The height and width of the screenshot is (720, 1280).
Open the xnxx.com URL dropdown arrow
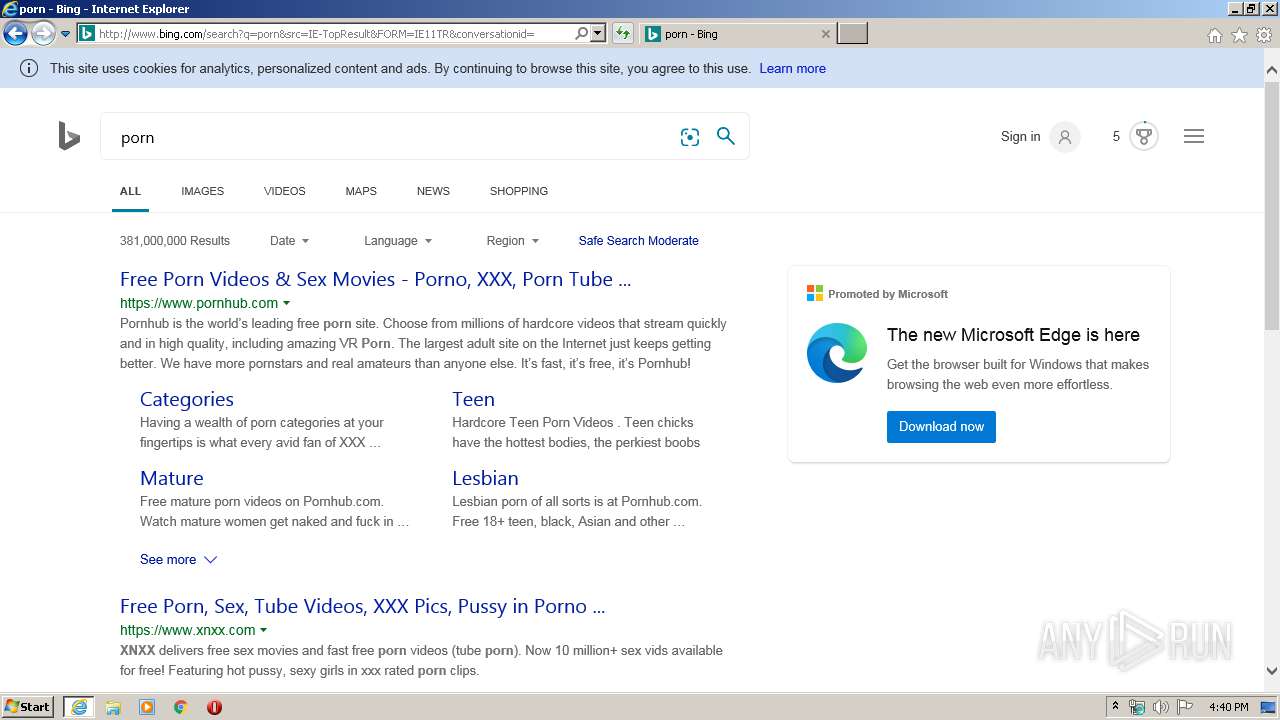264,630
